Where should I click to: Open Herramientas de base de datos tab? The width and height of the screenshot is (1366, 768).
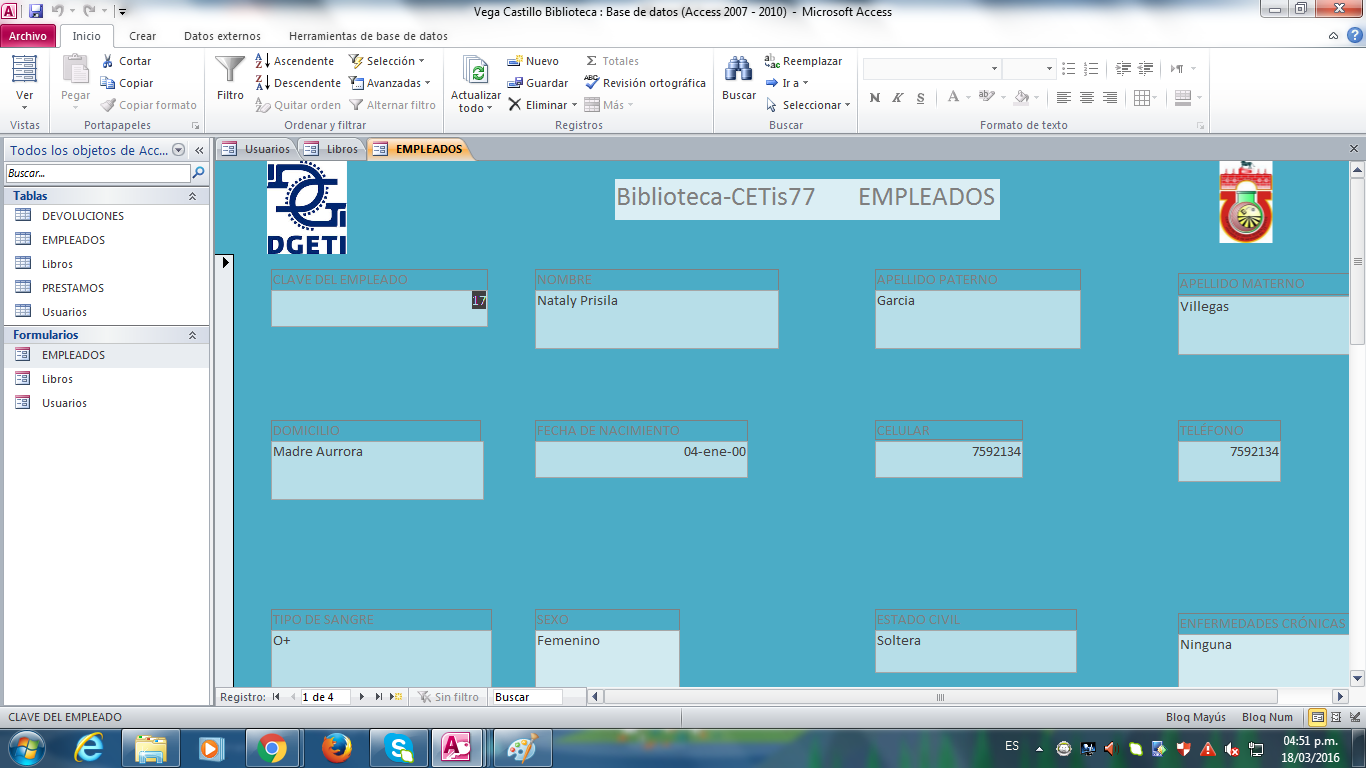pos(368,36)
